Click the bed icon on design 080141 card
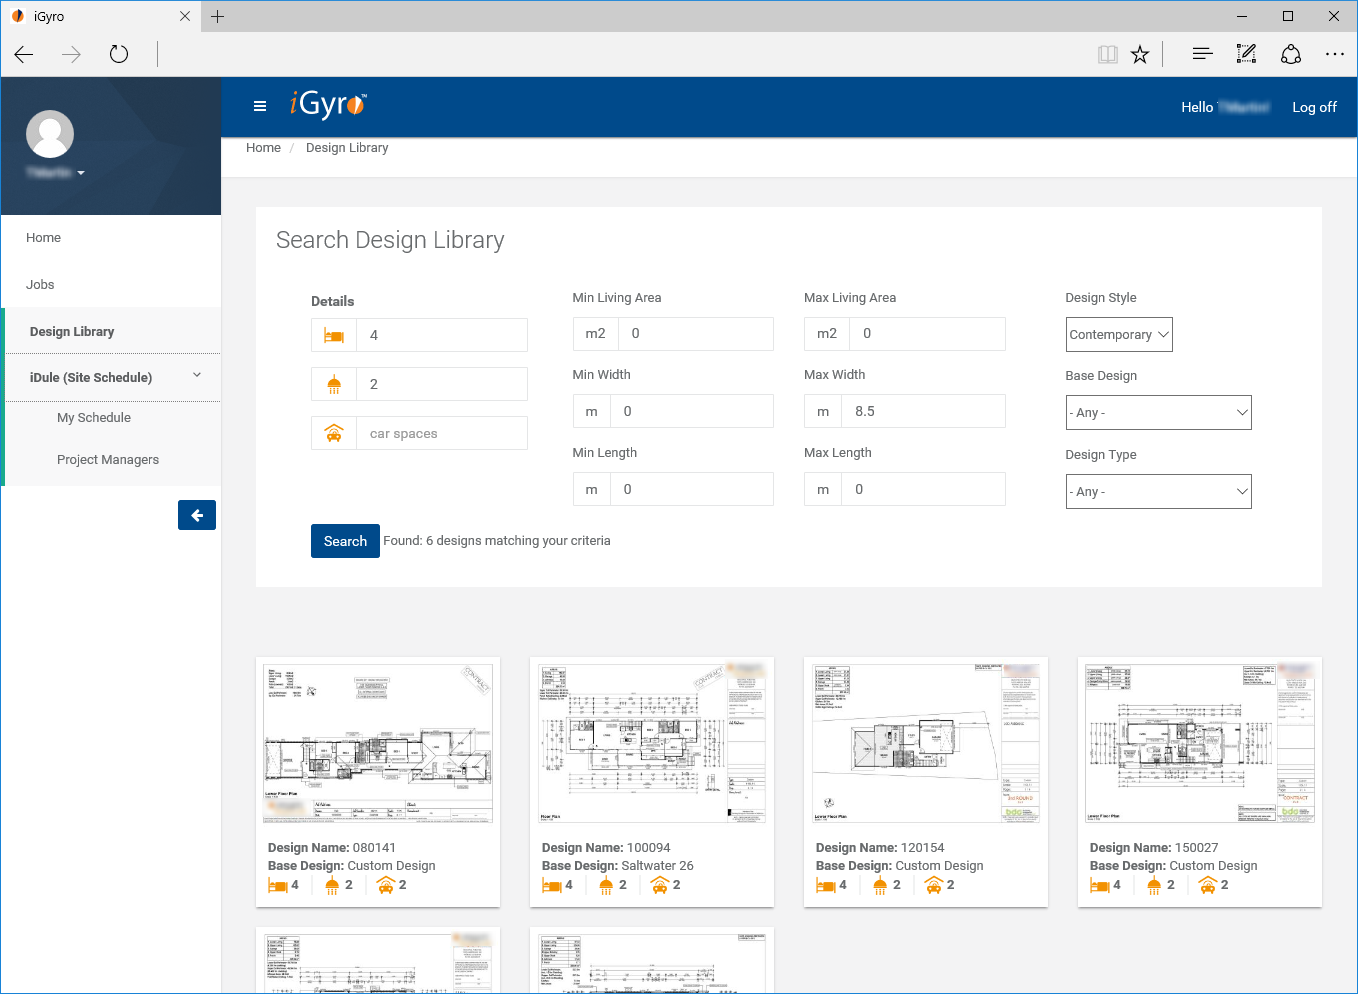 (277, 885)
